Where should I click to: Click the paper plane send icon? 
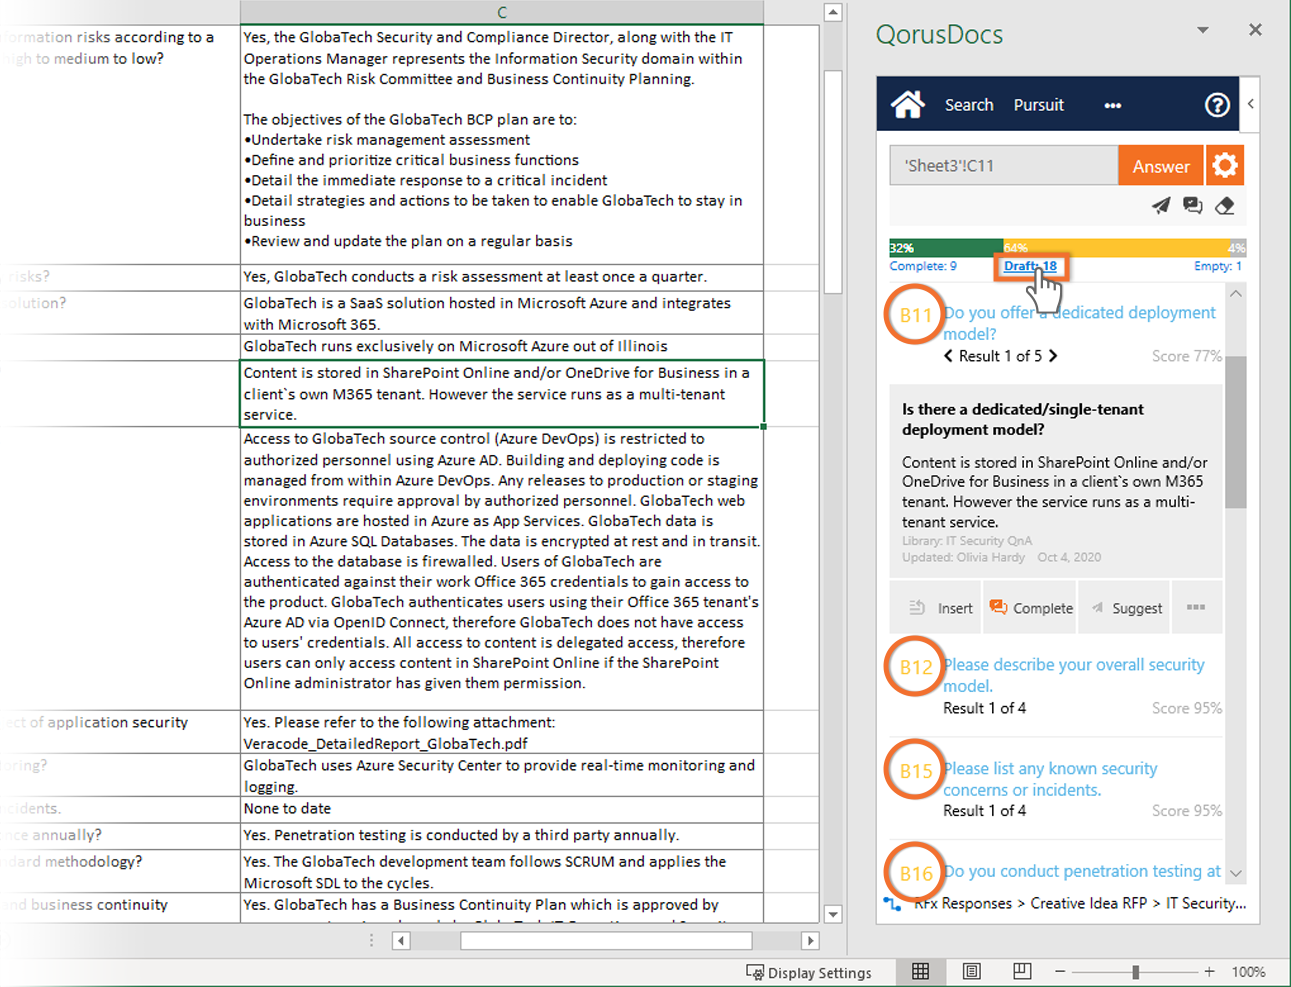coord(1160,206)
